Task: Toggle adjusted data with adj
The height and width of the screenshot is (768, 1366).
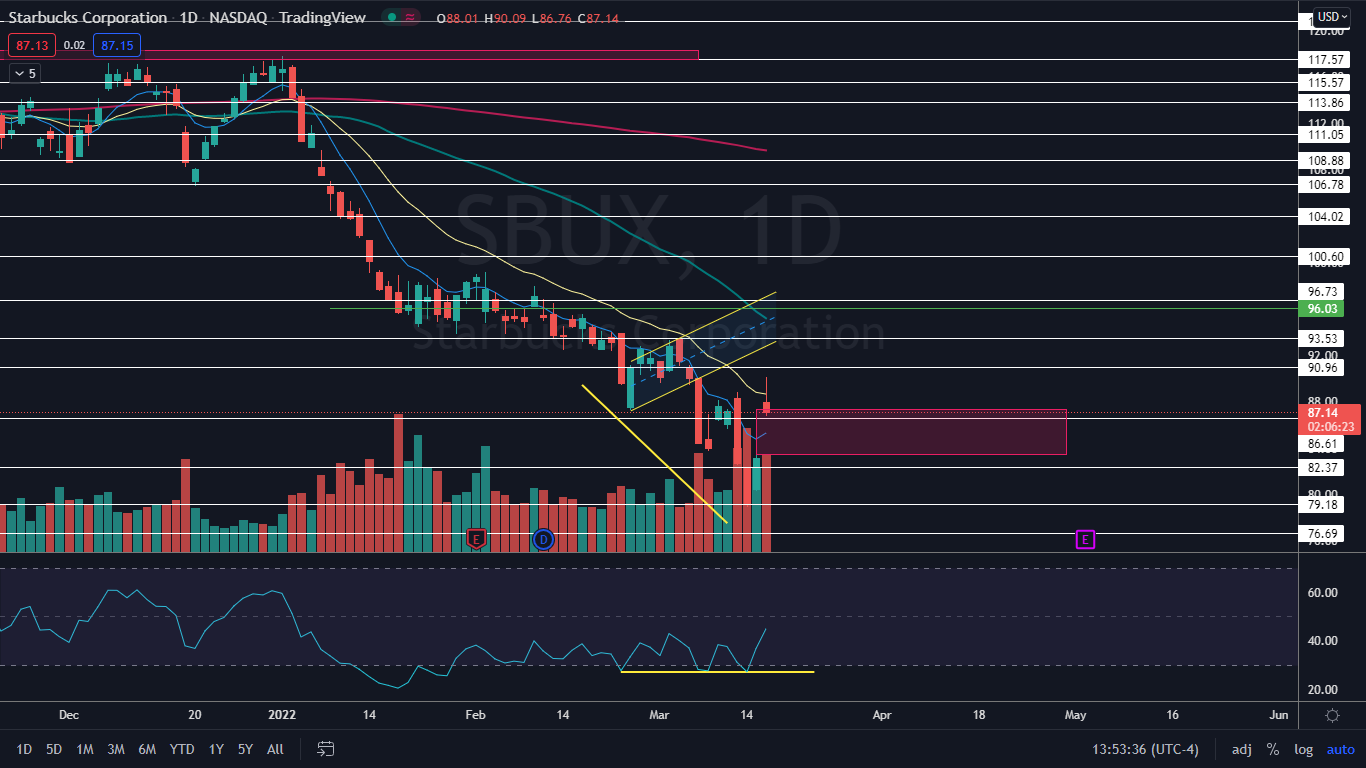Action: pos(1241,749)
